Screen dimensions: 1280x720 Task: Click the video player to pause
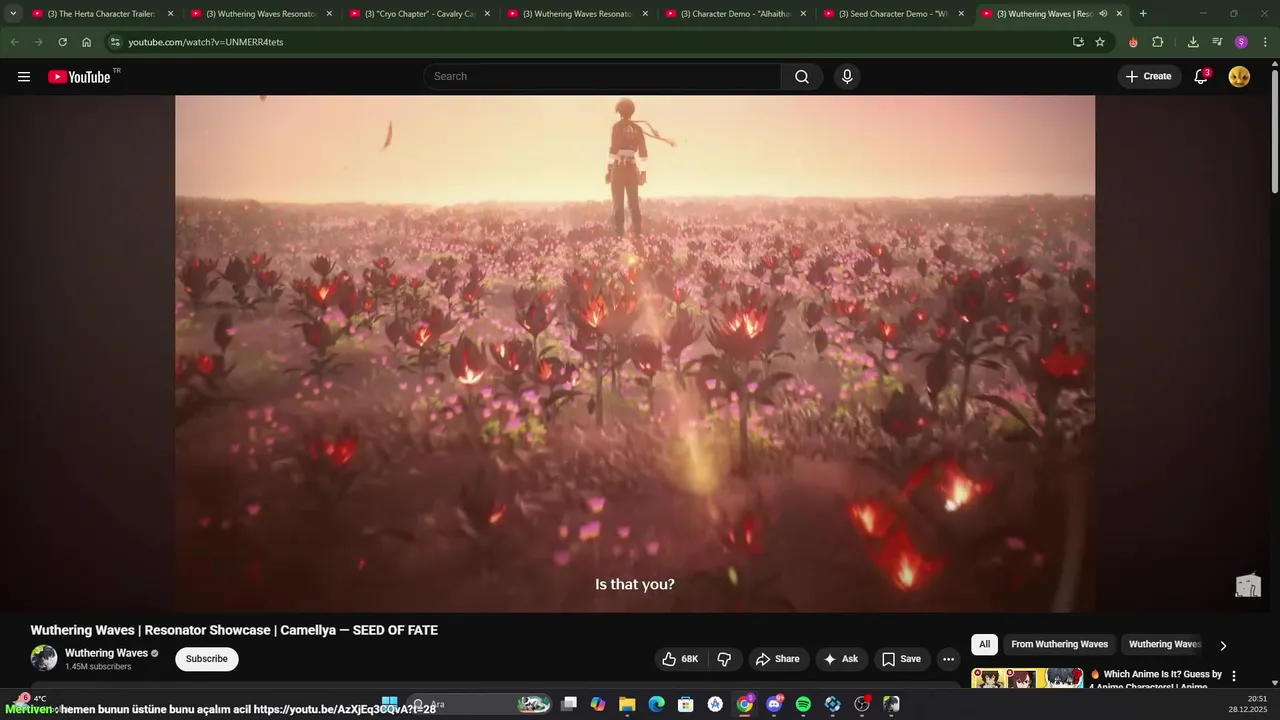[635, 353]
